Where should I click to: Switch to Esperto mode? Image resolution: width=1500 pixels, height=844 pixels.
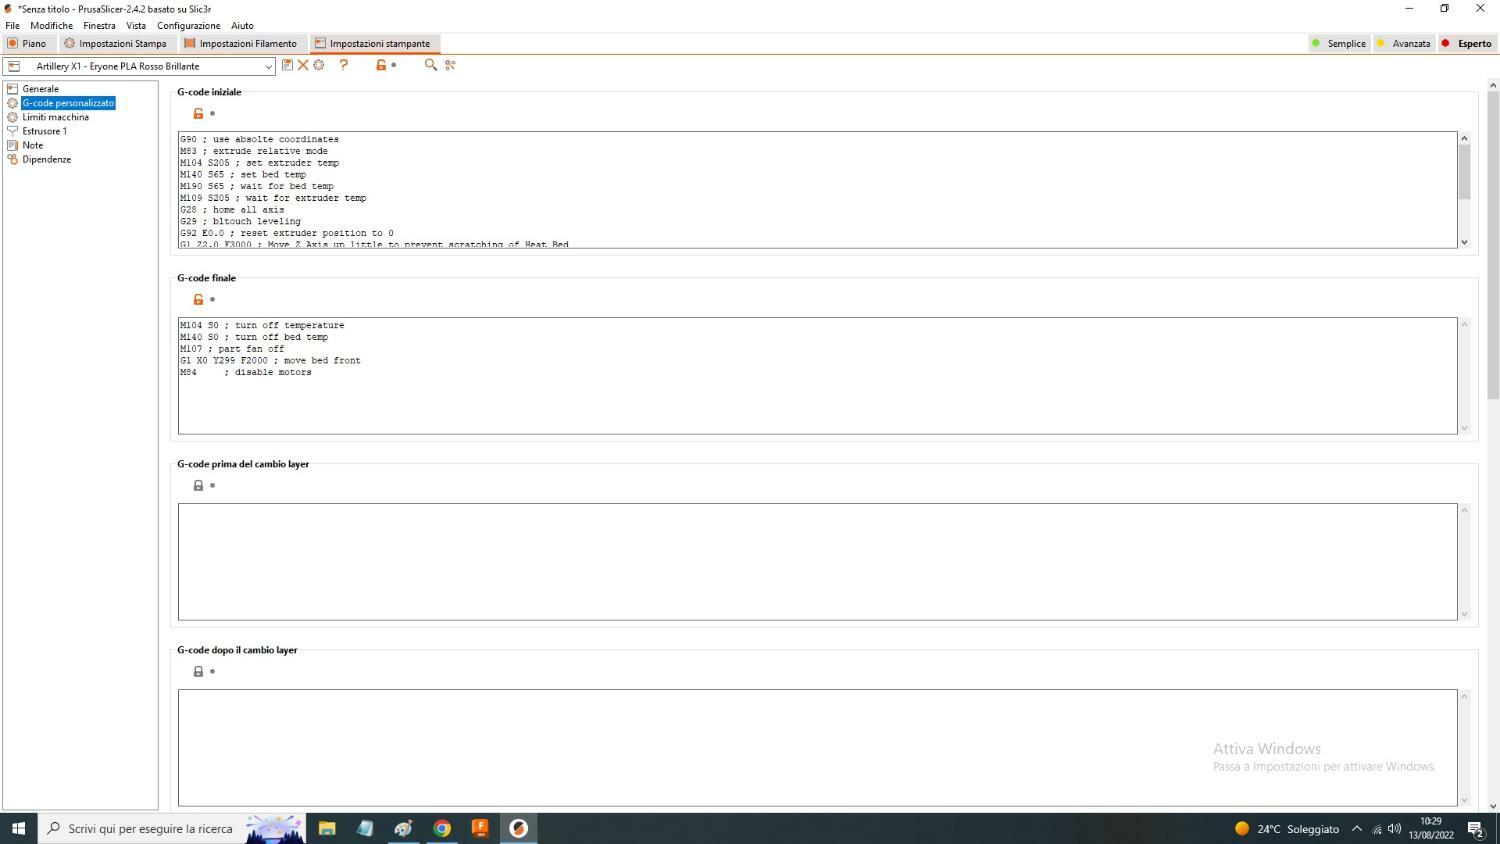tap(1467, 43)
